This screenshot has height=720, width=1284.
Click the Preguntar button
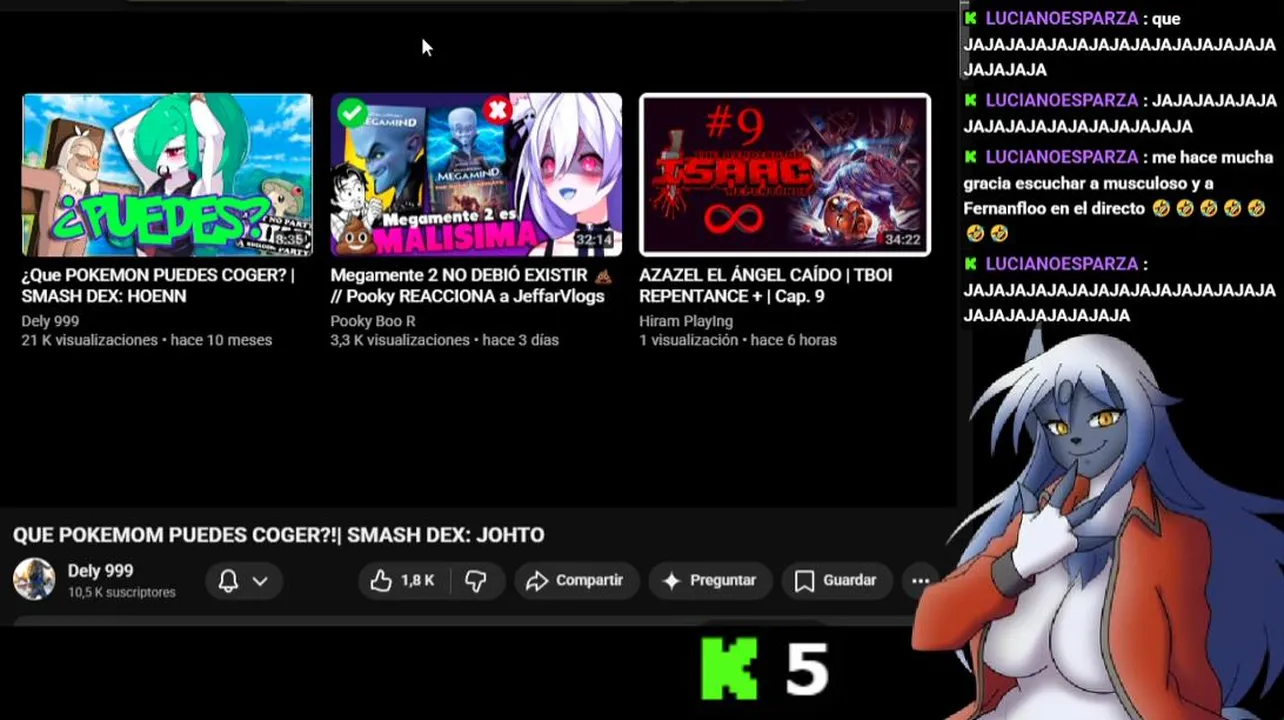709,580
